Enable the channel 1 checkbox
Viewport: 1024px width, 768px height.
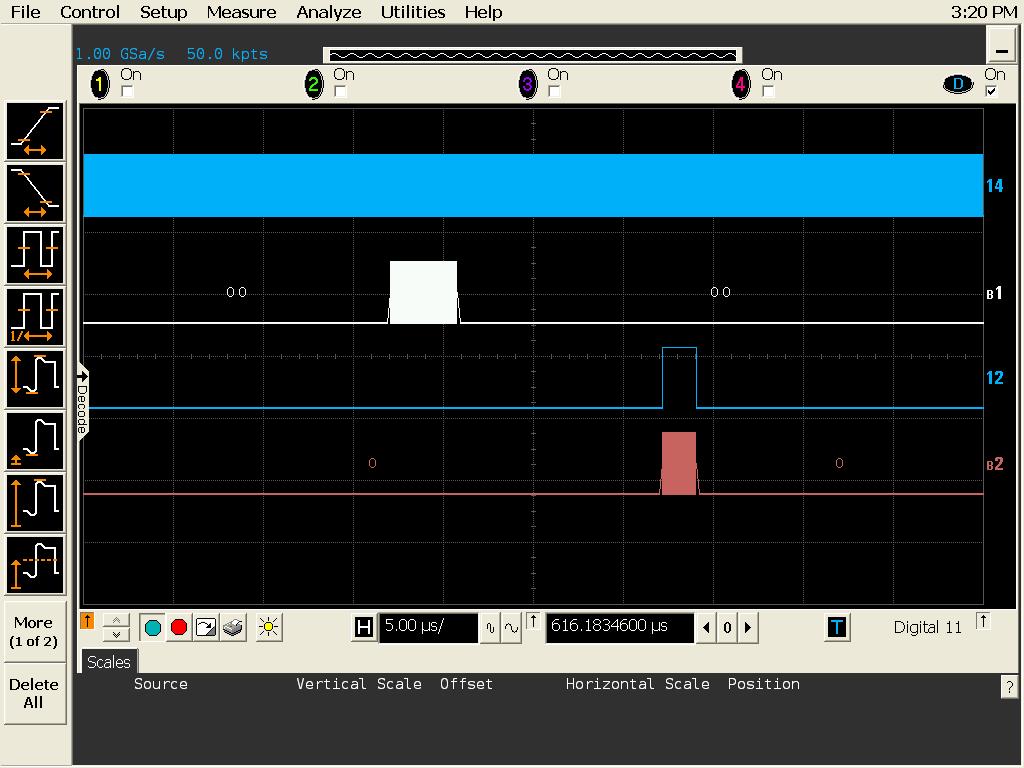[127, 92]
